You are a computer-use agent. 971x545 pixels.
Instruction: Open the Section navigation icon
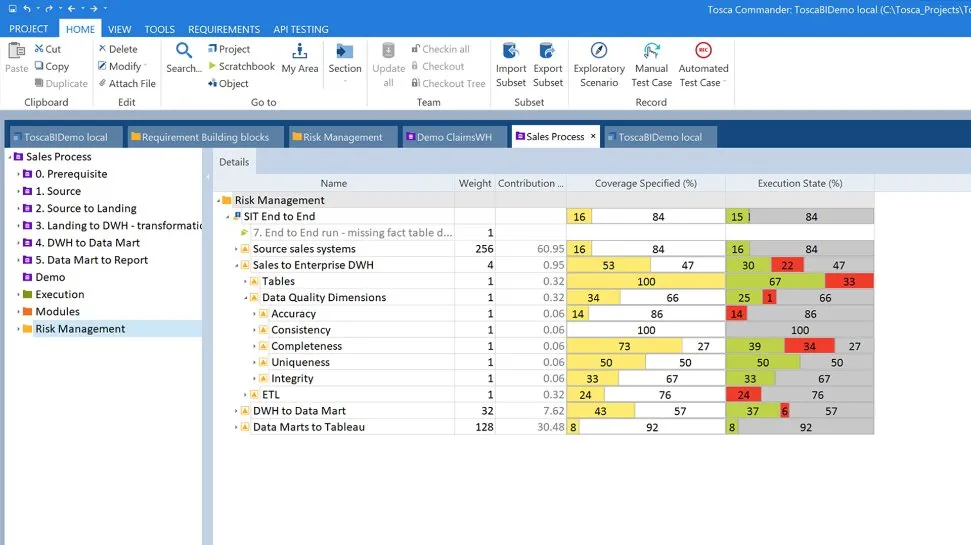tap(345, 52)
